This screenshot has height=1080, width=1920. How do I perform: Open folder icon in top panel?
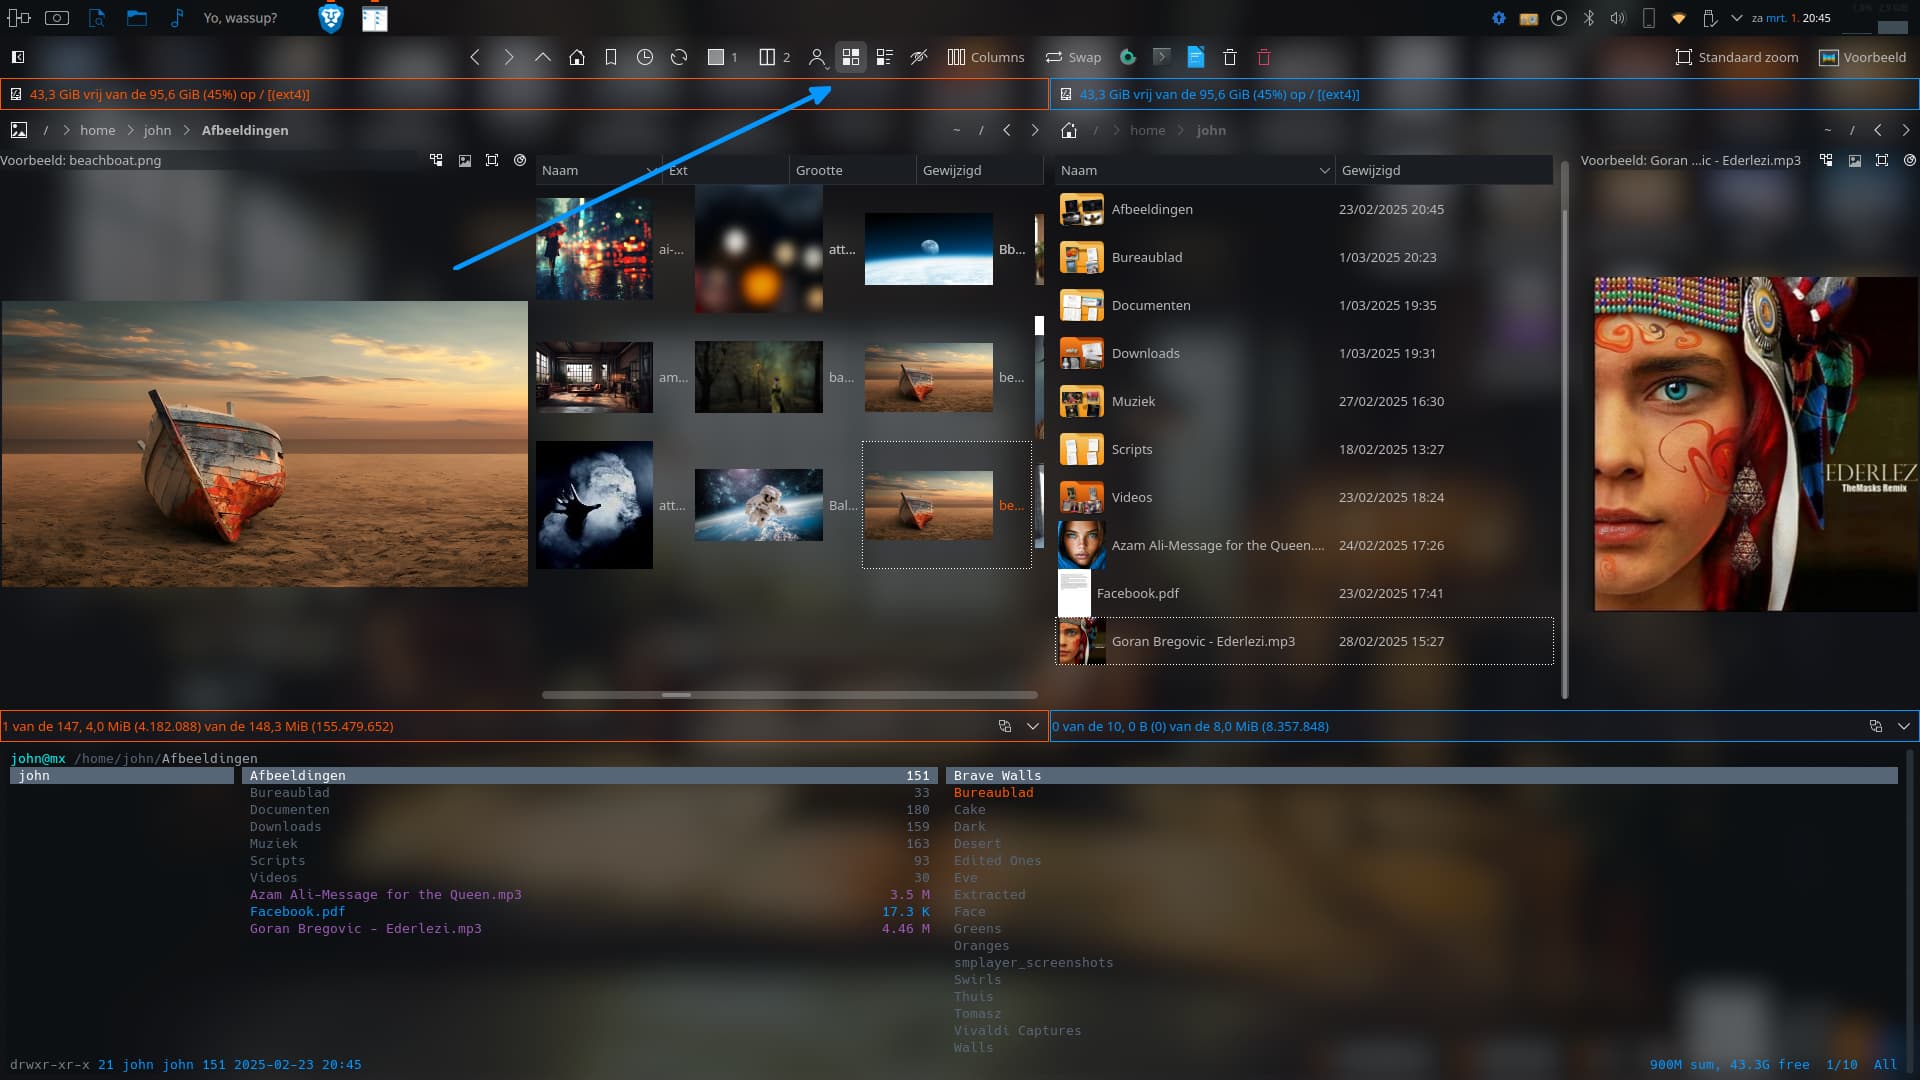(137, 18)
